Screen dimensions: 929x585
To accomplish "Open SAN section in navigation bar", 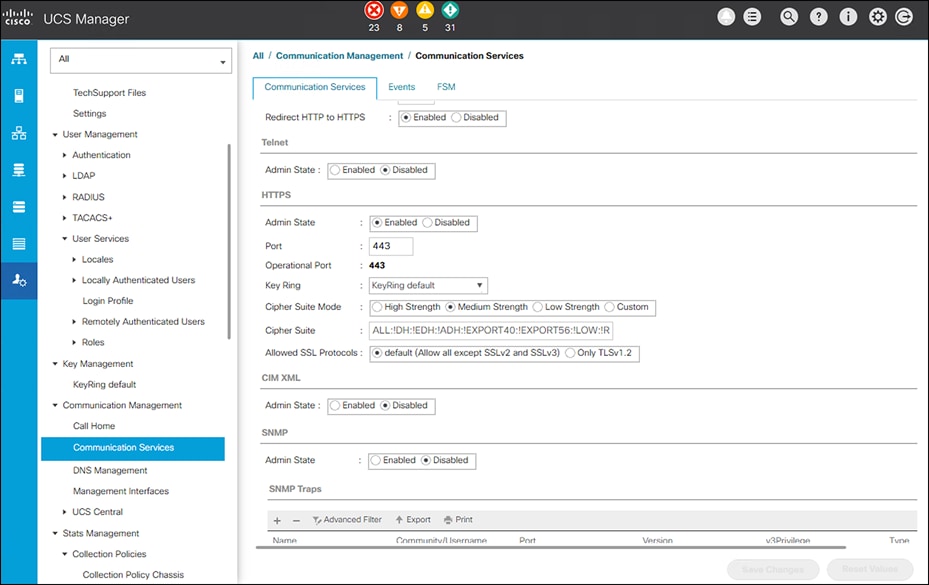I will click(19, 170).
